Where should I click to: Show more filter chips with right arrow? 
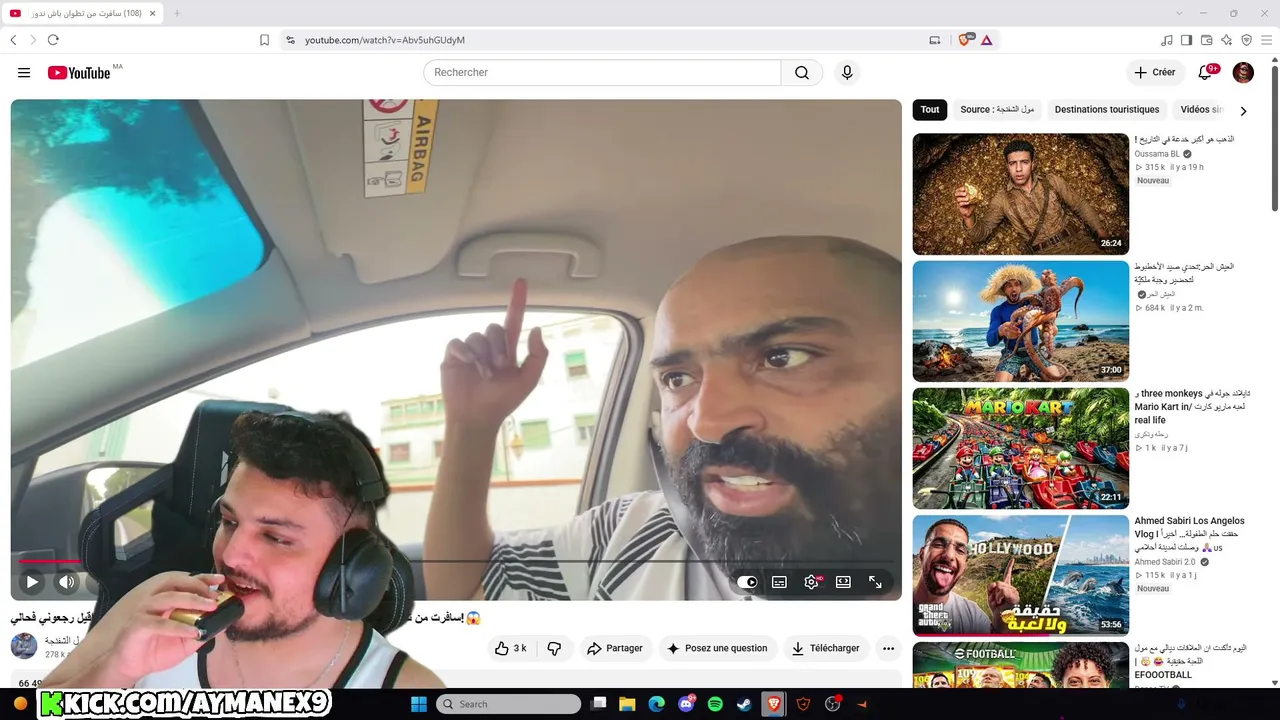1243,111
